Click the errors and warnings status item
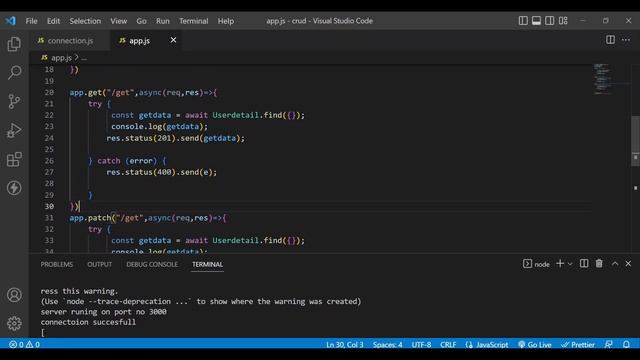The image size is (640, 360). click(24, 344)
